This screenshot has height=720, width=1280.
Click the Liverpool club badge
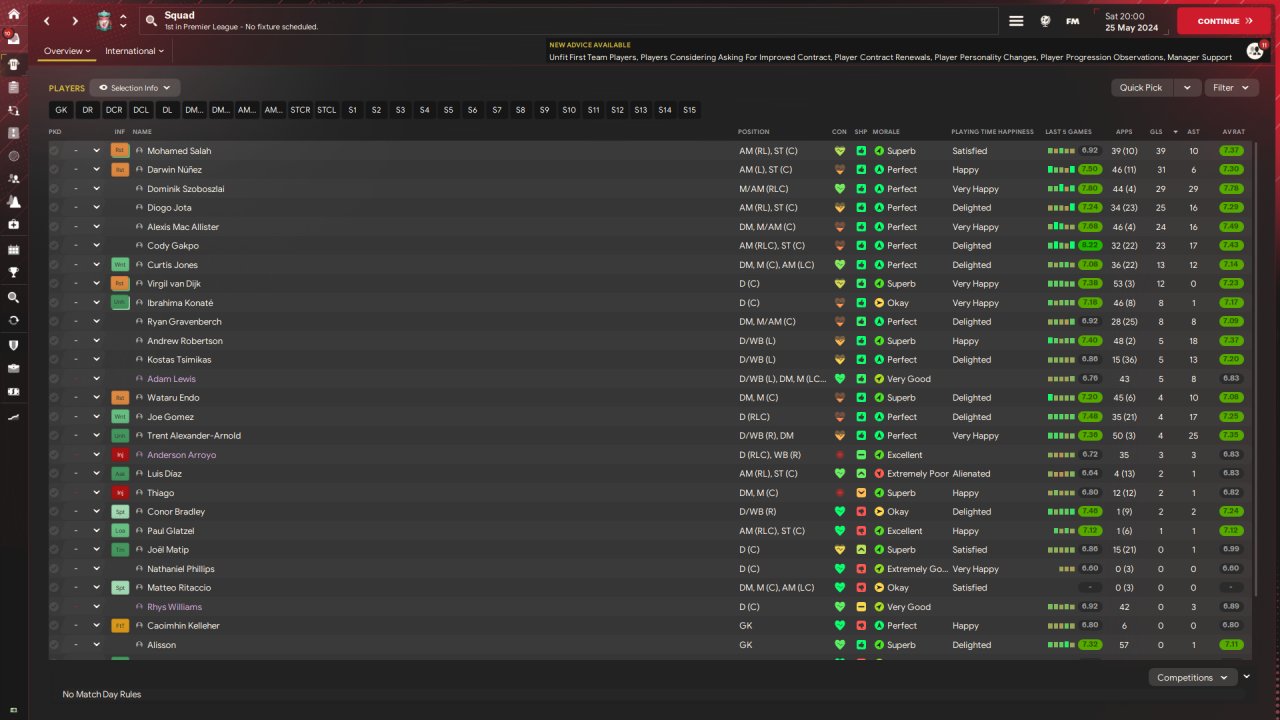tap(104, 21)
